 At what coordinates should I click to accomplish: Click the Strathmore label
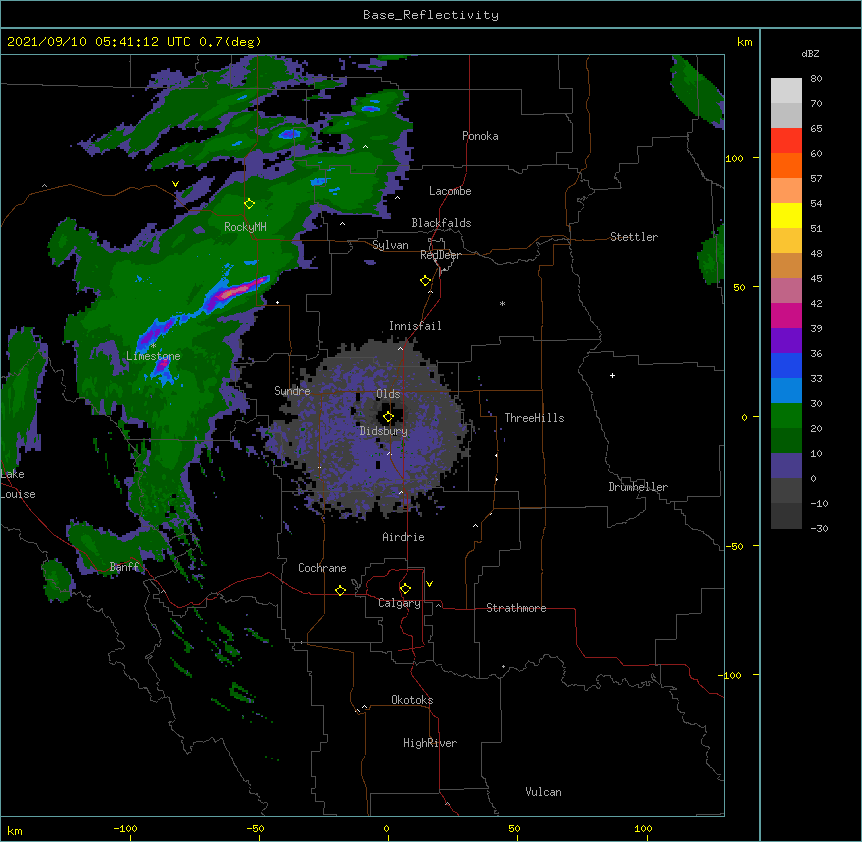pyautogui.click(x=516, y=608)
